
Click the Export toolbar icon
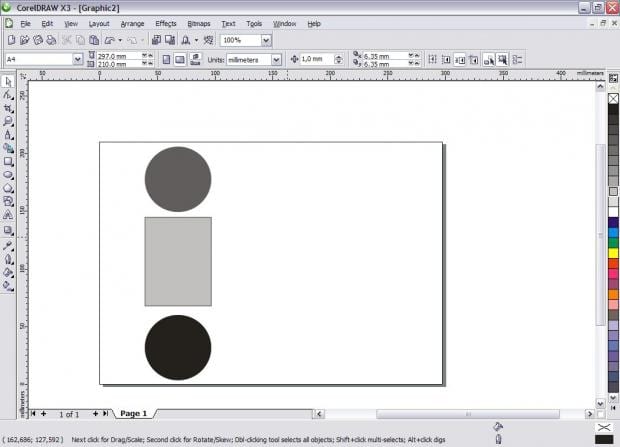pyautogui.click(x=170, y=40)
